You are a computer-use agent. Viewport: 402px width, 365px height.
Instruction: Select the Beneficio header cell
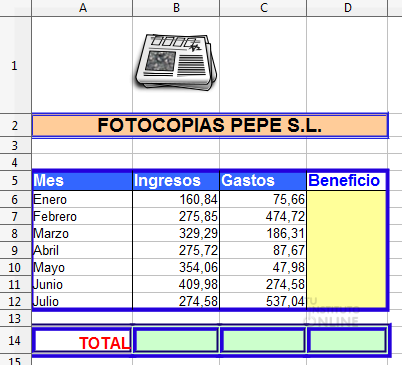click(x=346, y=181)
